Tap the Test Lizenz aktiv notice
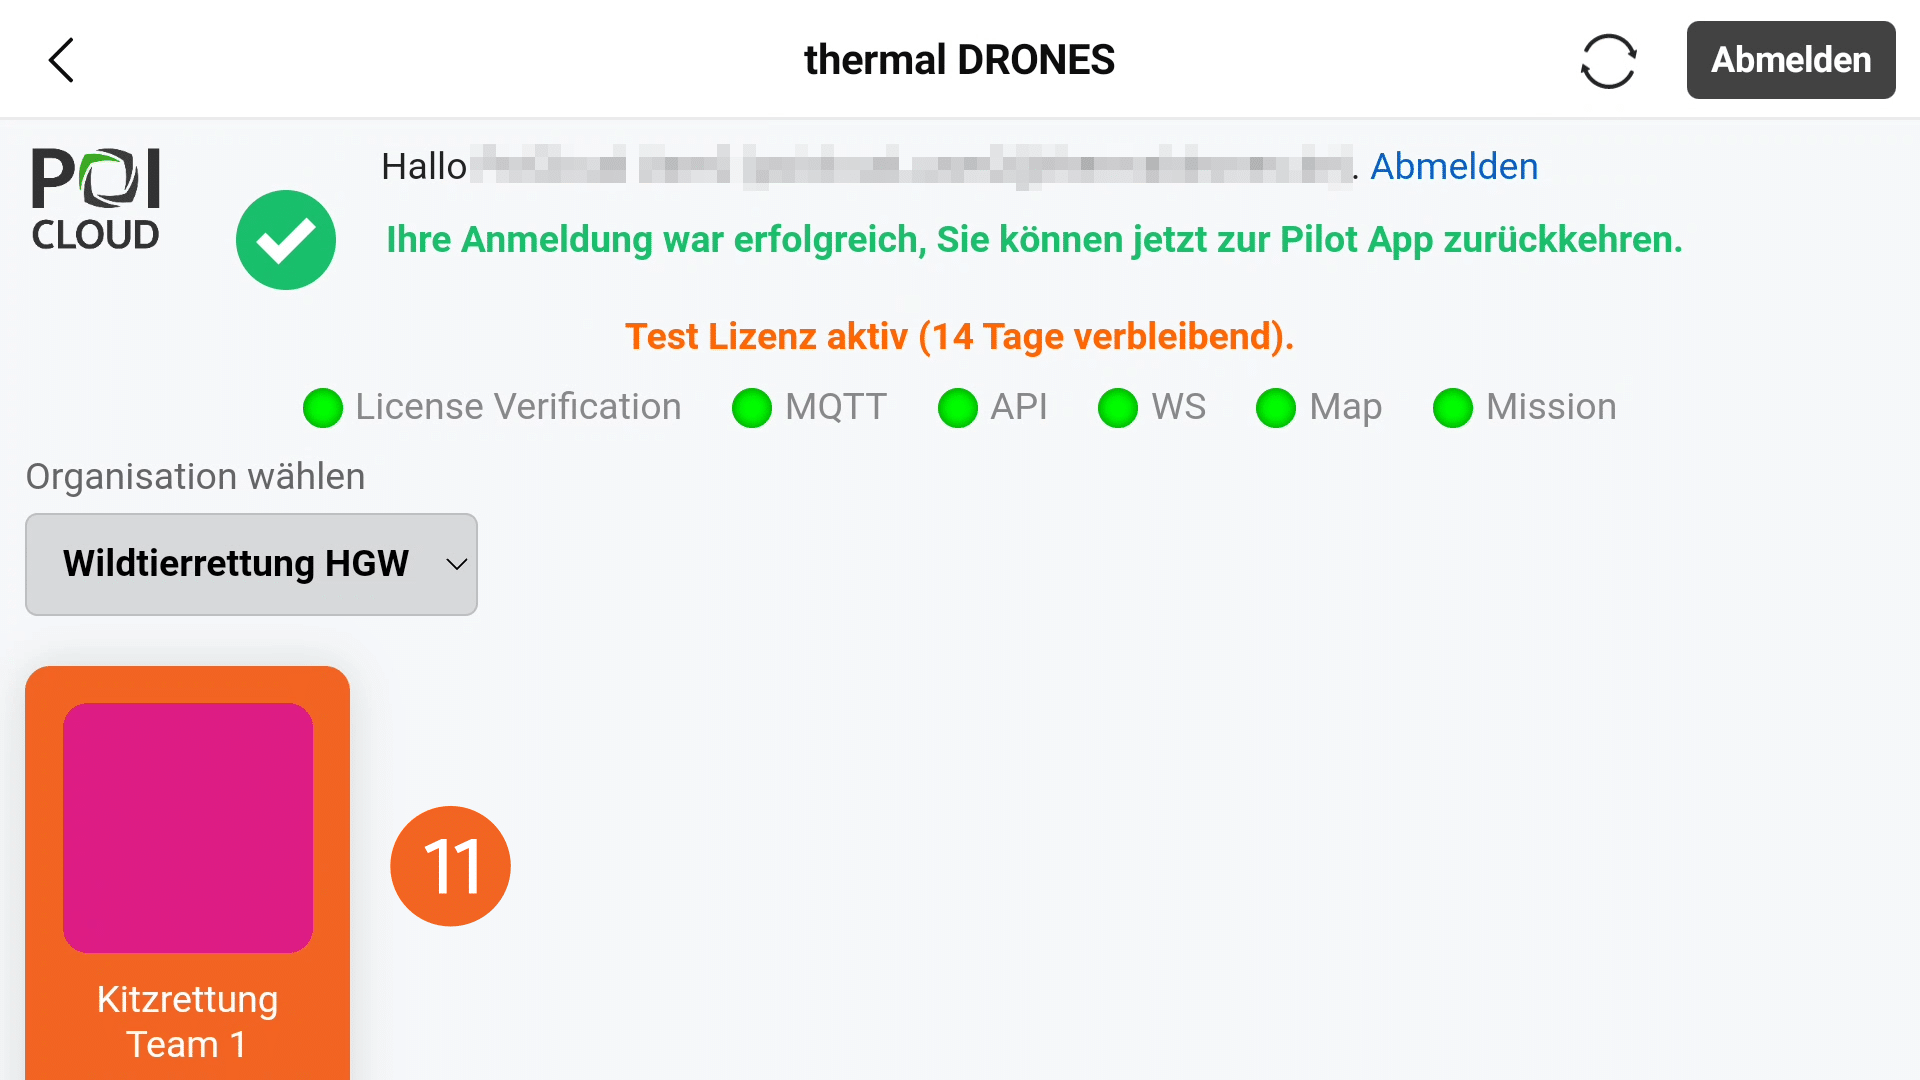This screenshot has height=1080, width=1920. coord(959,337)
